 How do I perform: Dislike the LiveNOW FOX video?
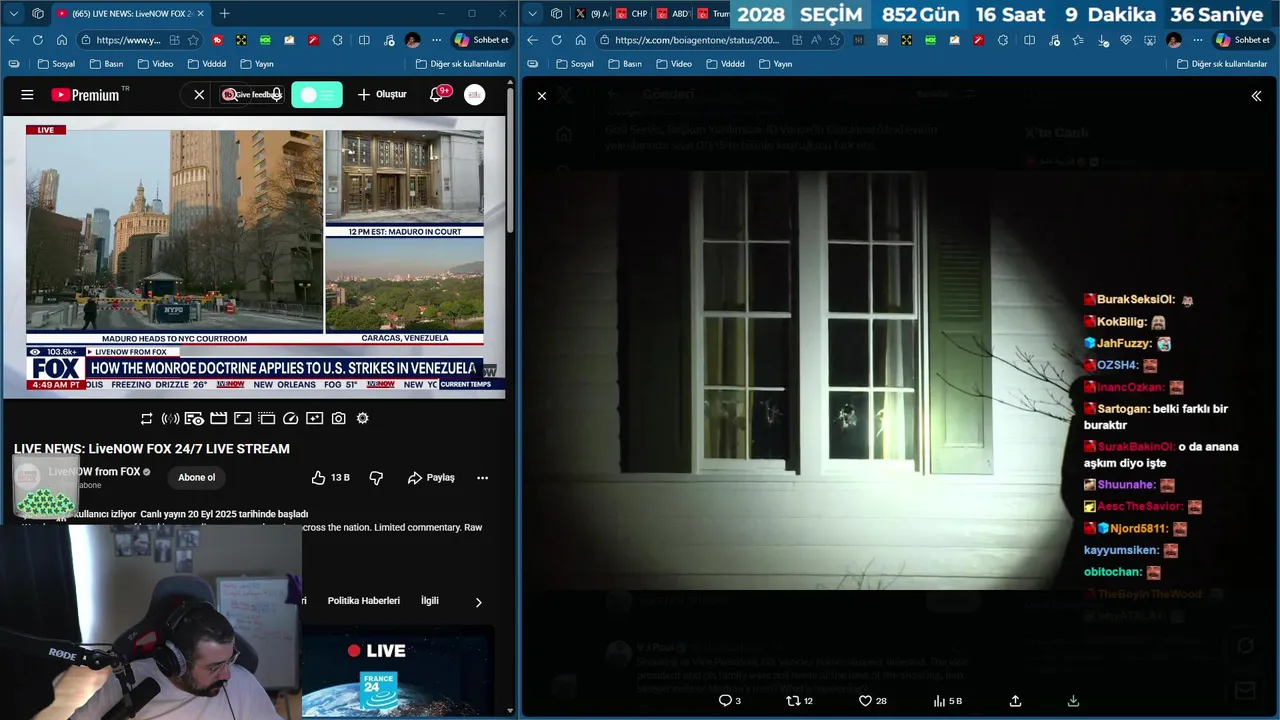pos(376,478)
